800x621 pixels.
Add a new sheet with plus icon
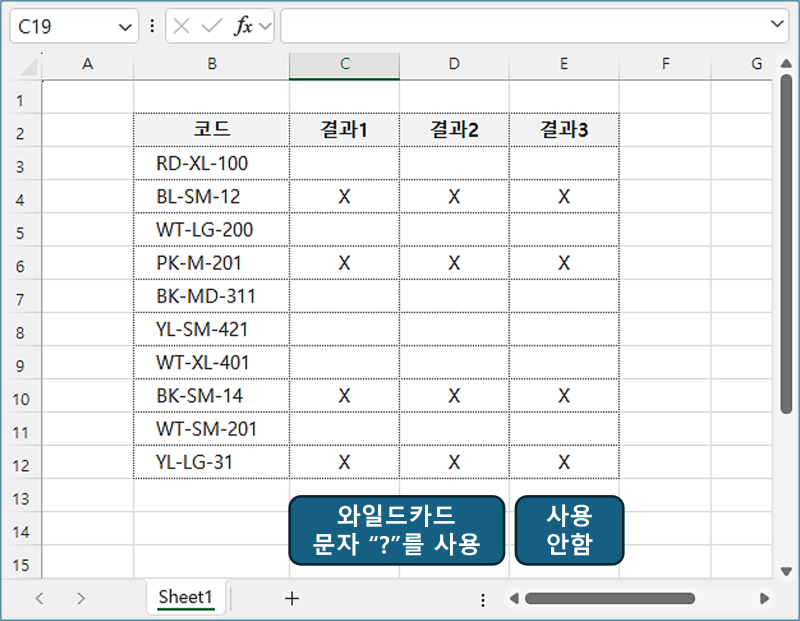292,598
